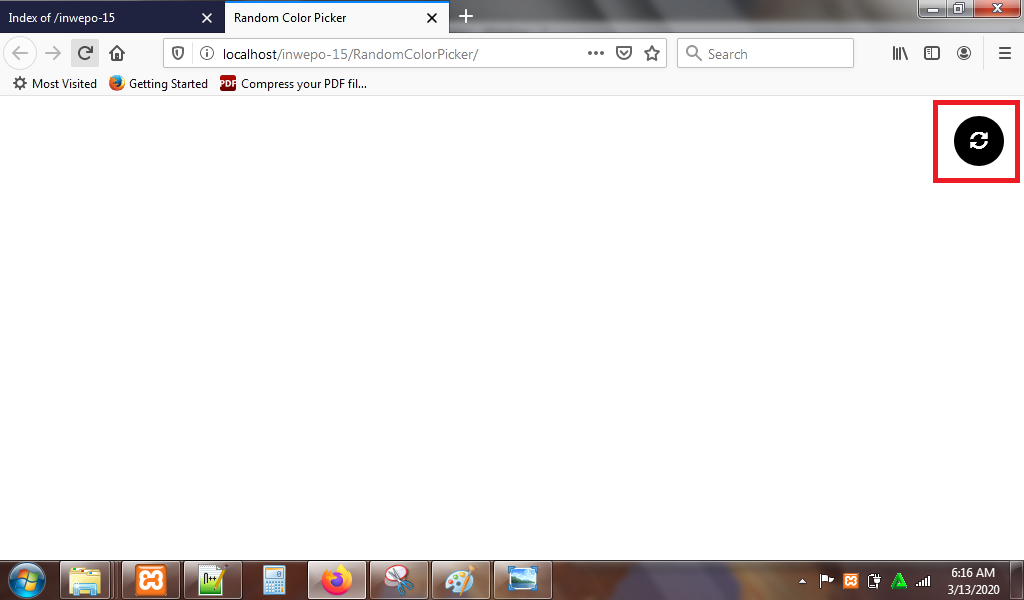Open the Windows Start menu

[x=27, y=580]
